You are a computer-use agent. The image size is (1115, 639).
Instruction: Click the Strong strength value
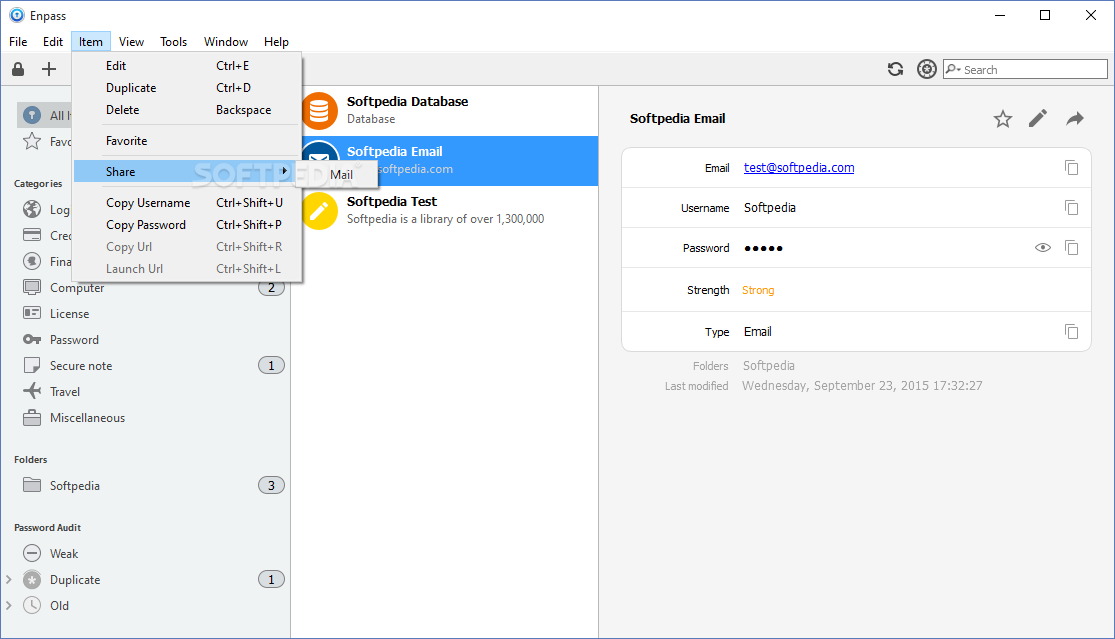(758, 290)
